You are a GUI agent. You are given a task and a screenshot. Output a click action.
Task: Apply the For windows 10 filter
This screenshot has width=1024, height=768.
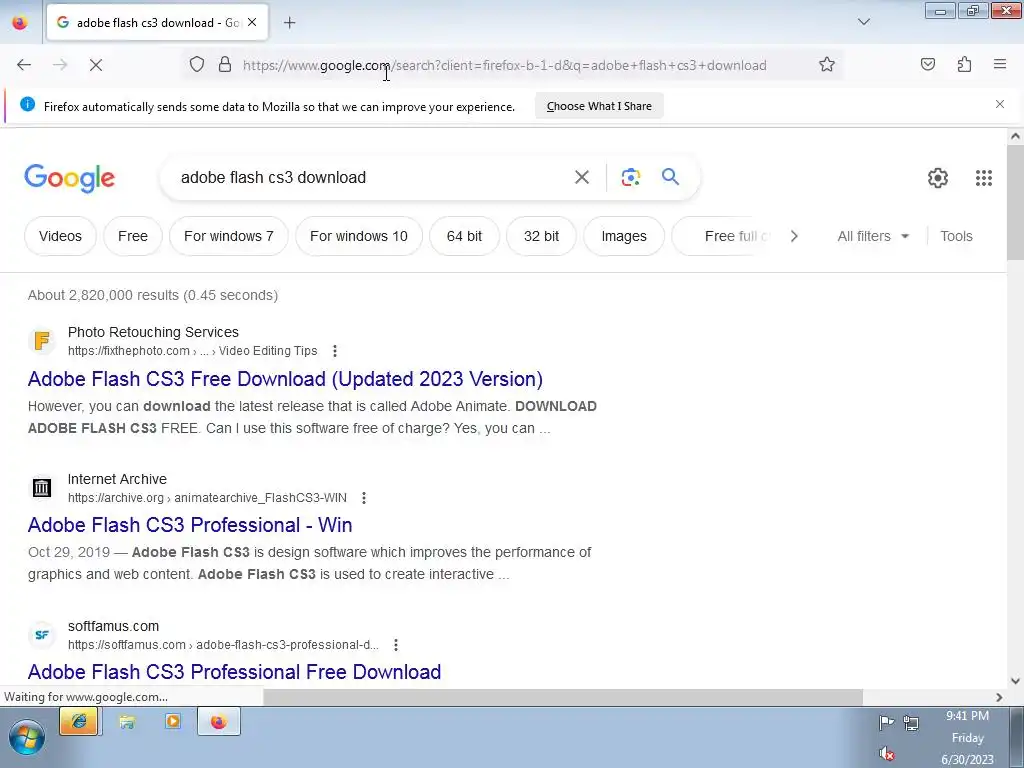pos(359,236)
